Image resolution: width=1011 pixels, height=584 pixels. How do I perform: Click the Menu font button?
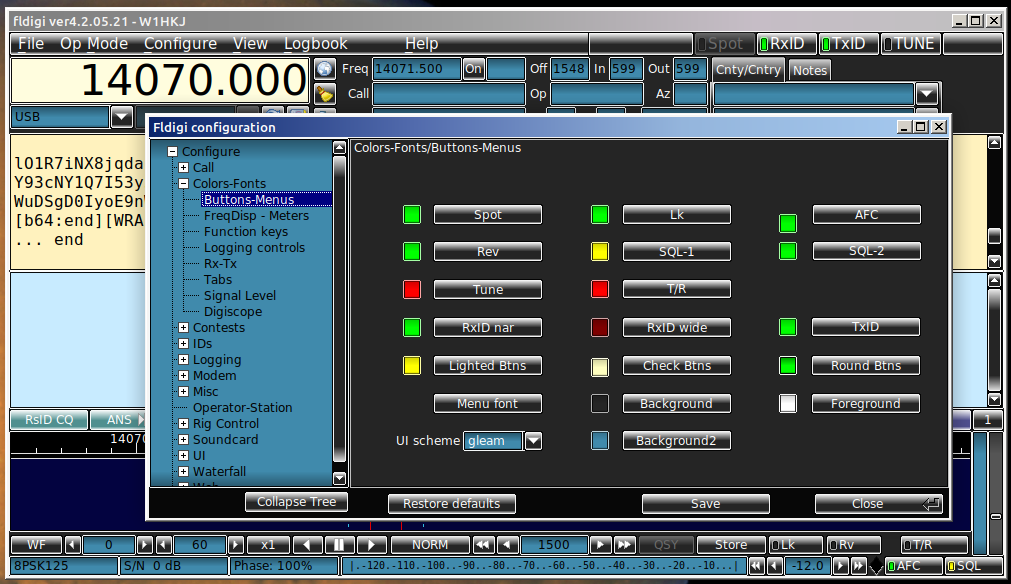click(487, 404)
